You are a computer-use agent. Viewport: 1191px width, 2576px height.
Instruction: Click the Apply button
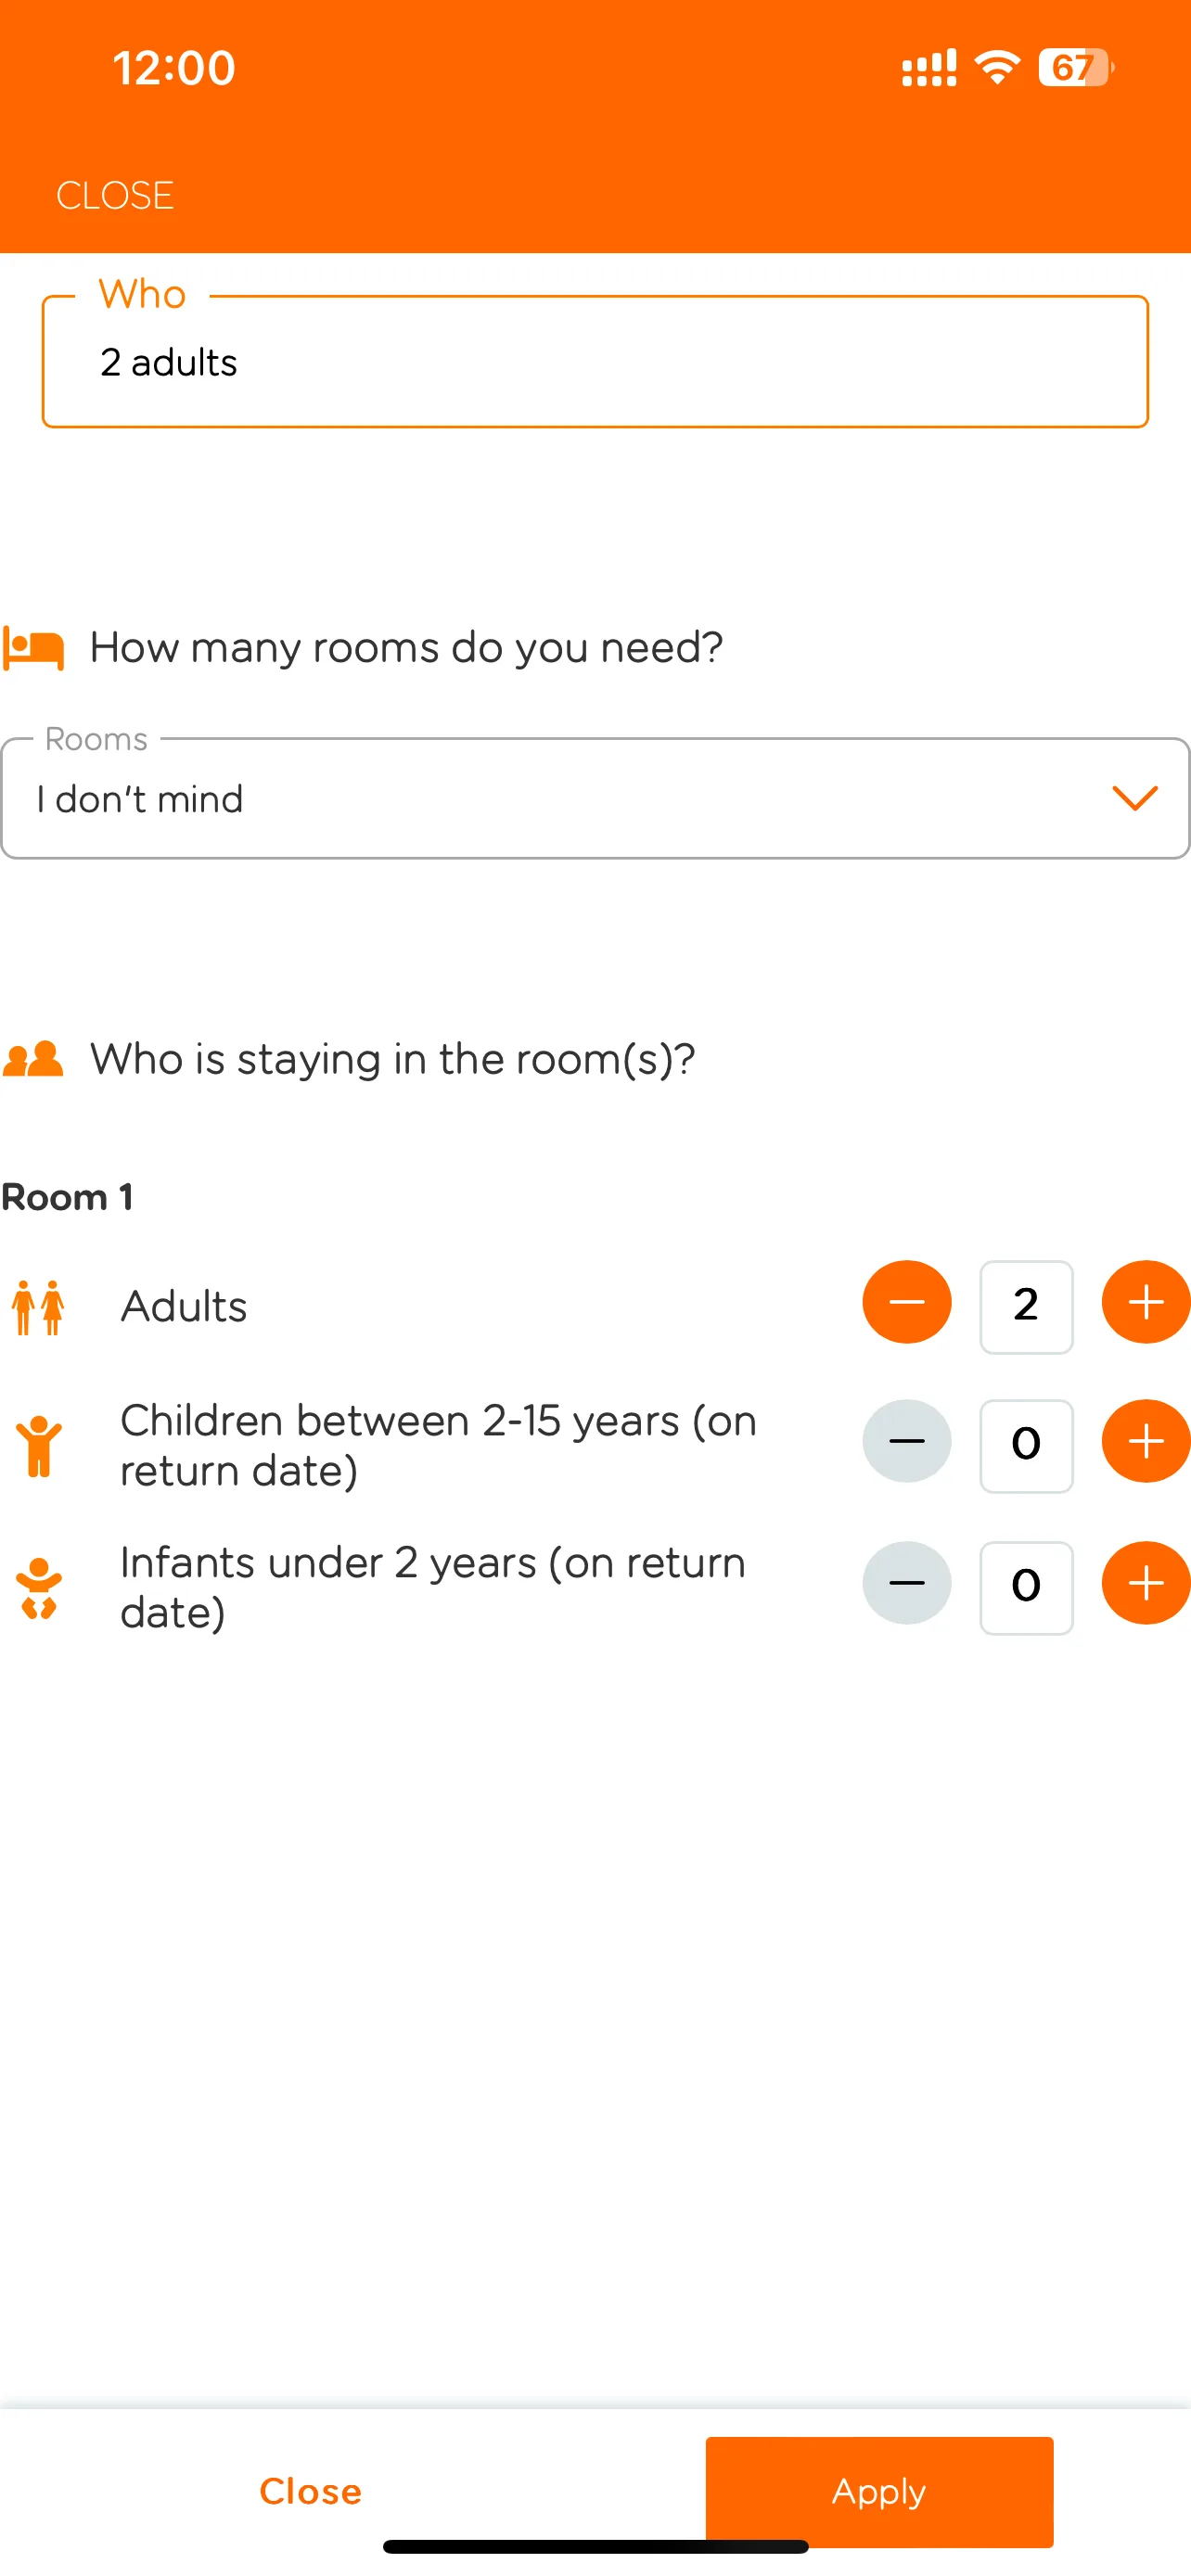click(879, 2490)
